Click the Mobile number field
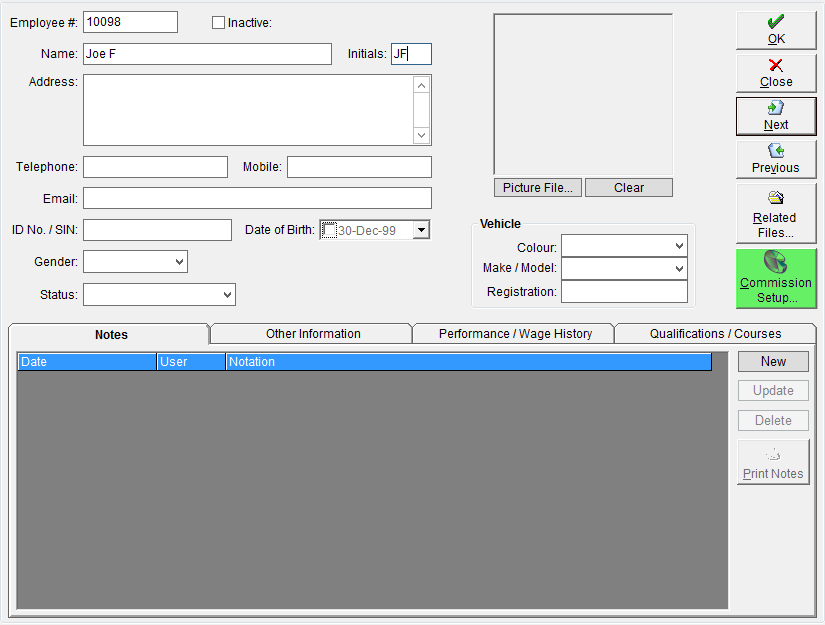This screenshot has width=825, height=625. coord(359,167)
